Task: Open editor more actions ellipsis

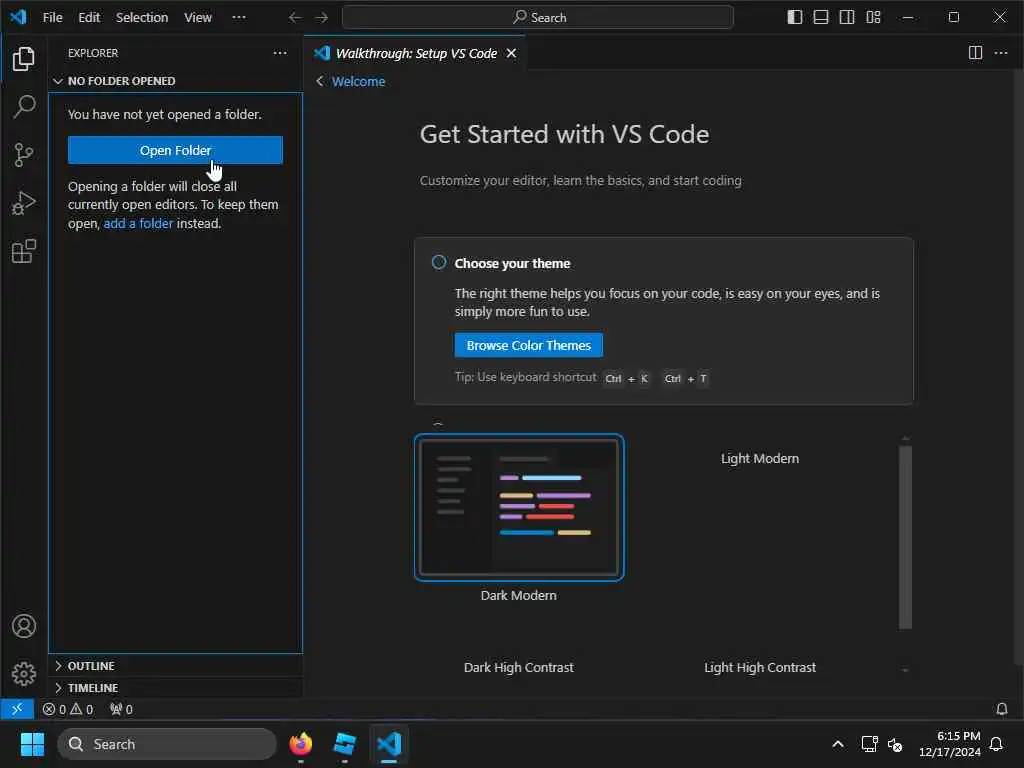Action: coord(1000,53)
